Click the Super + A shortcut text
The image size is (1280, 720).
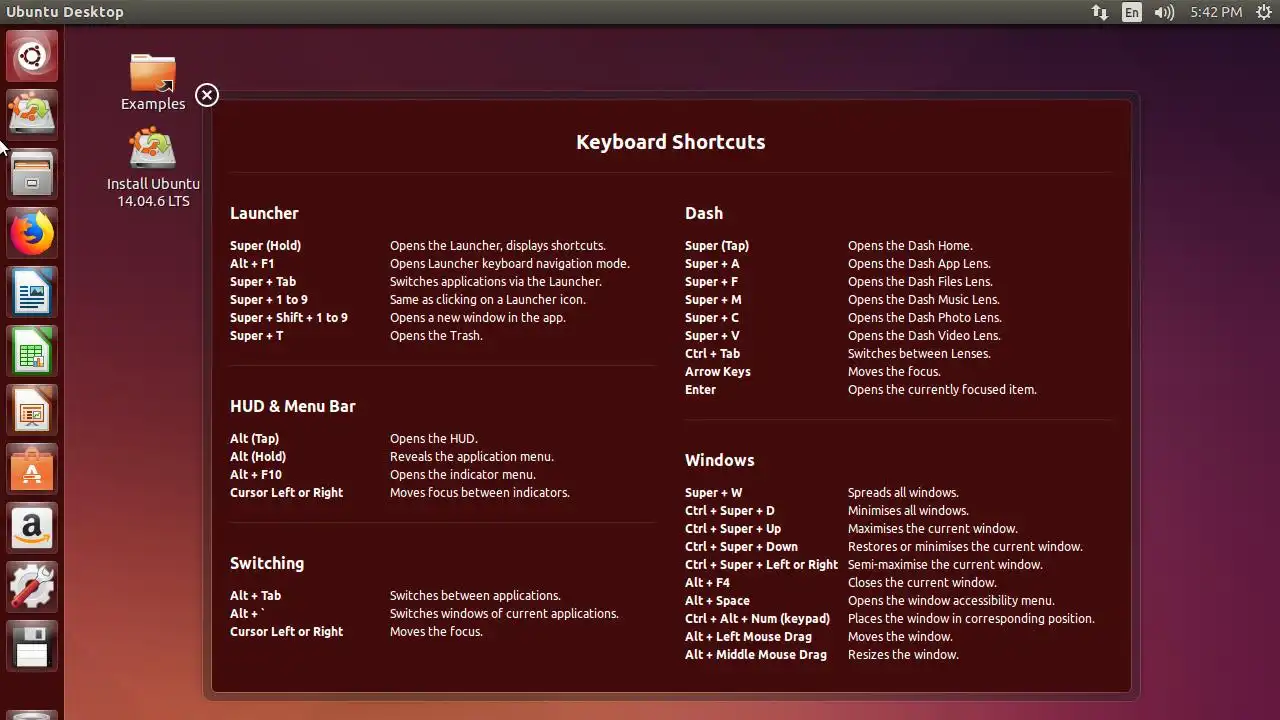pos(712,264)
